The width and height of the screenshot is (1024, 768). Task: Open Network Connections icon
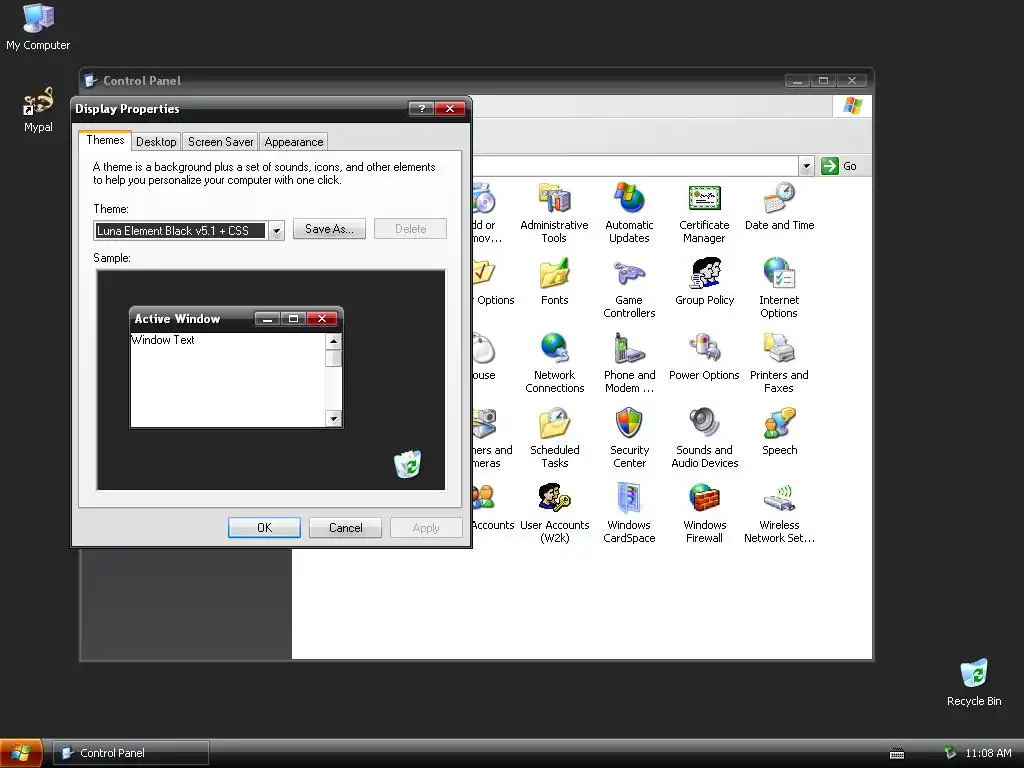click(554, 363)
